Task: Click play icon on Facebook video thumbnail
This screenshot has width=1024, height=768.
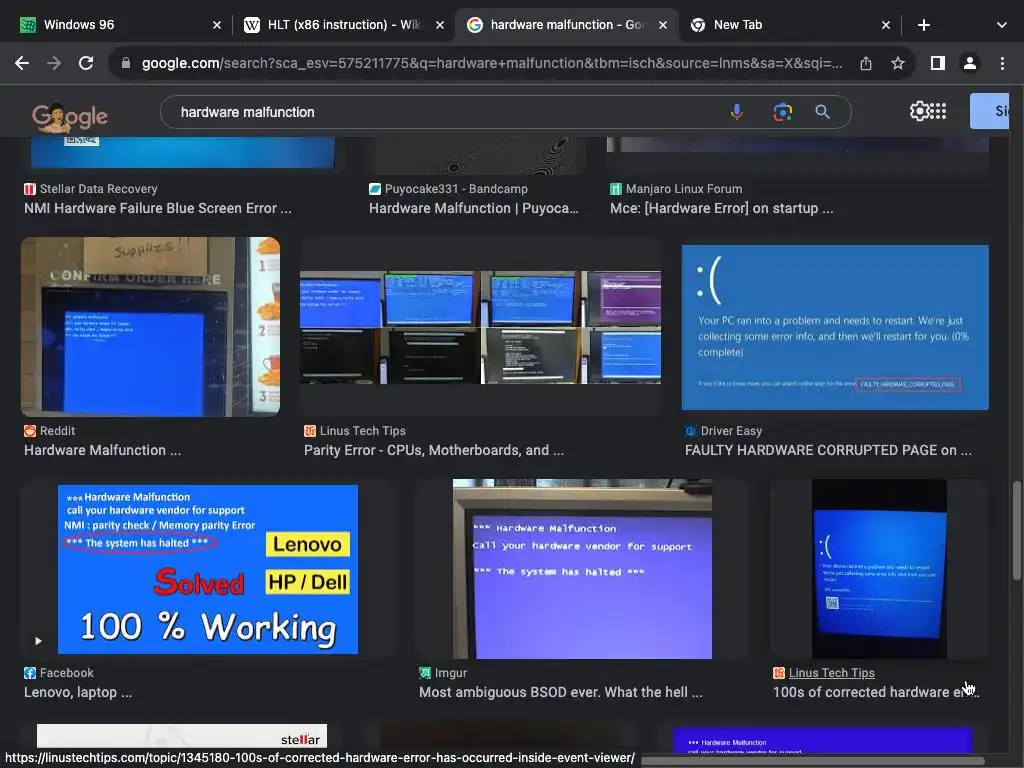Action: coord(38,641)
